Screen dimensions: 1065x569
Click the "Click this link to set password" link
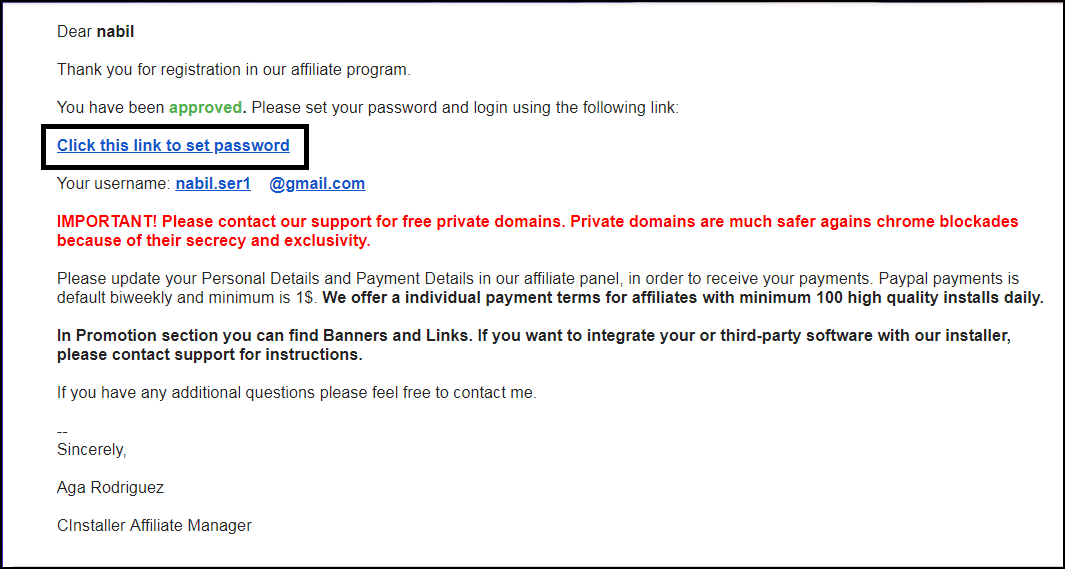(173, 146)
